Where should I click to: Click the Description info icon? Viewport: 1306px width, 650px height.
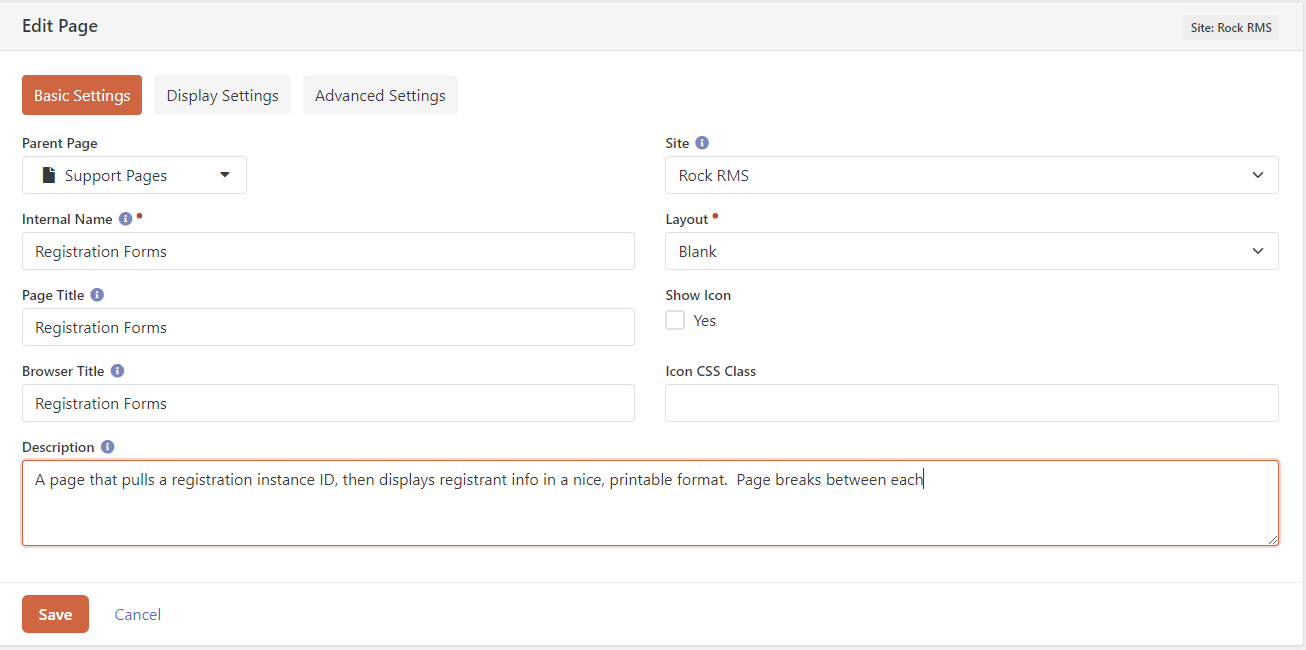click(107, 447)
